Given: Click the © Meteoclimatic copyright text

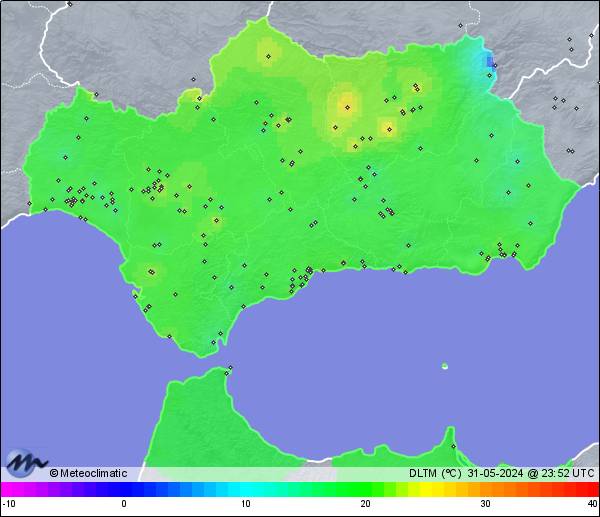Looking at the screenshot, I should 88,473.
